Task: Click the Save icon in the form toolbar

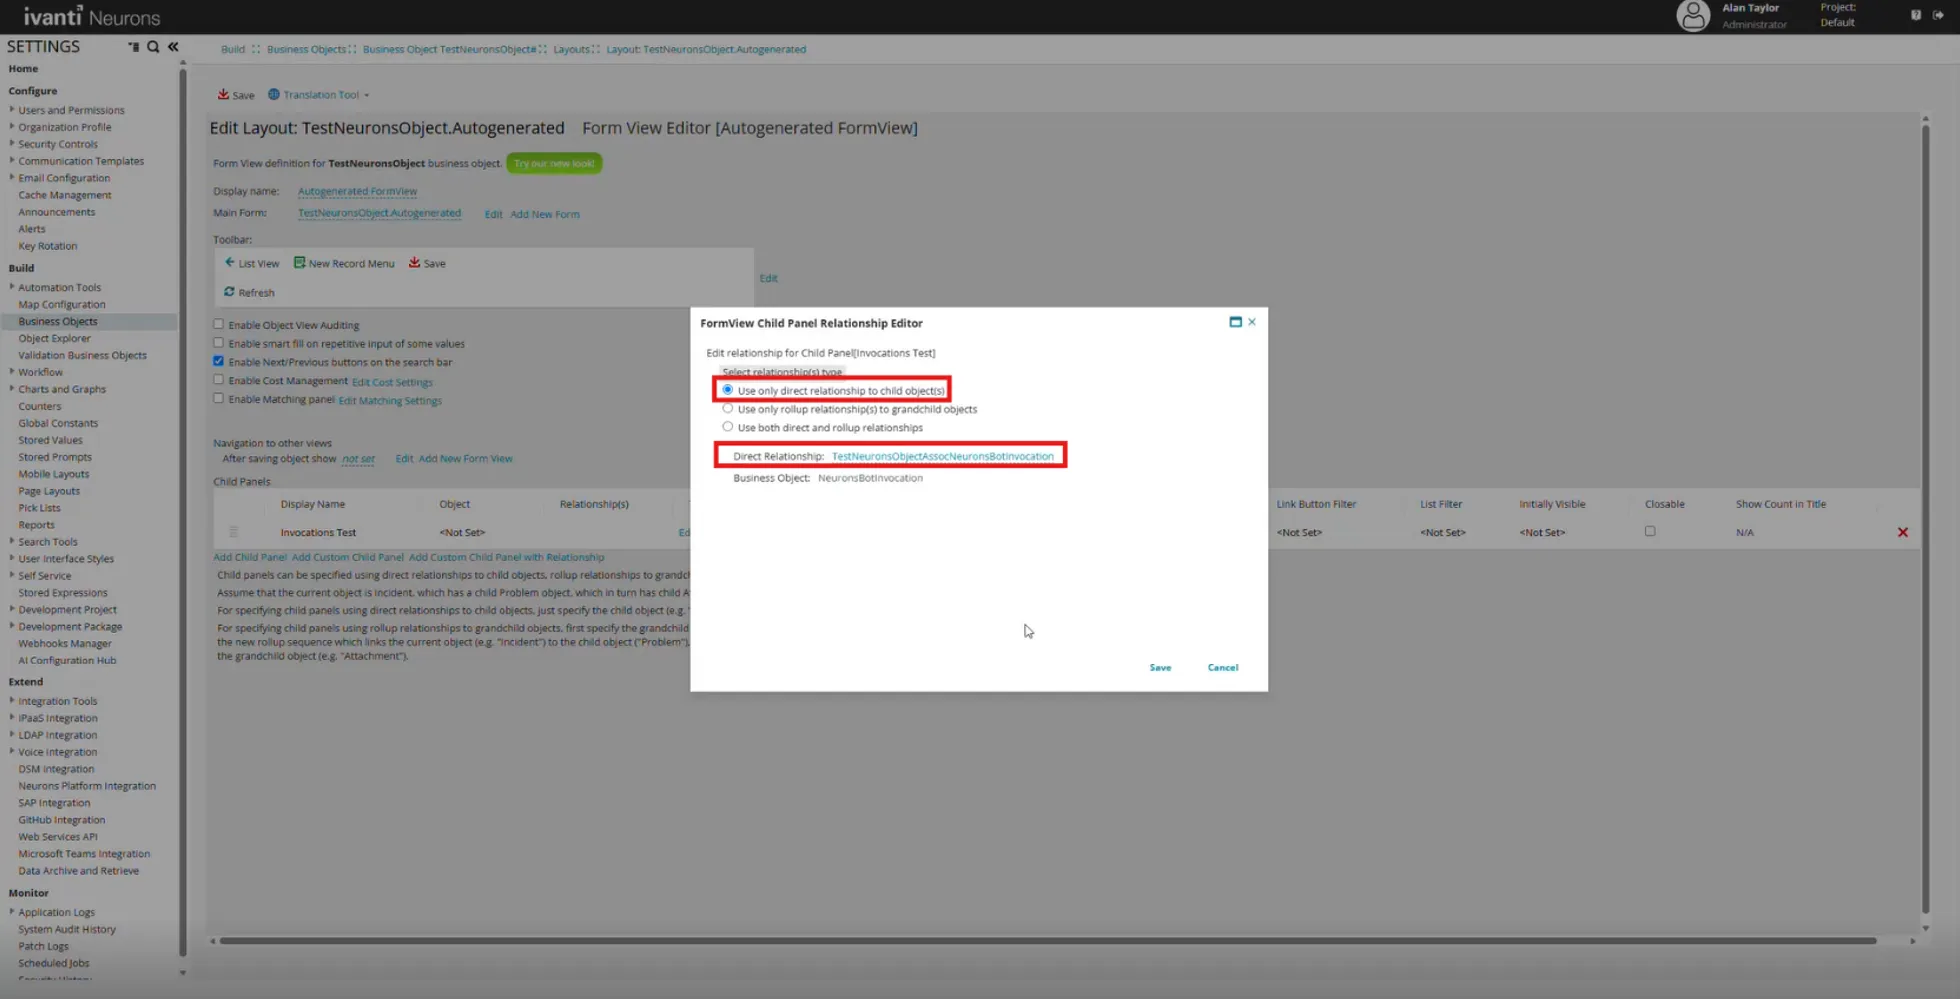Action: [x=414, y=262]
